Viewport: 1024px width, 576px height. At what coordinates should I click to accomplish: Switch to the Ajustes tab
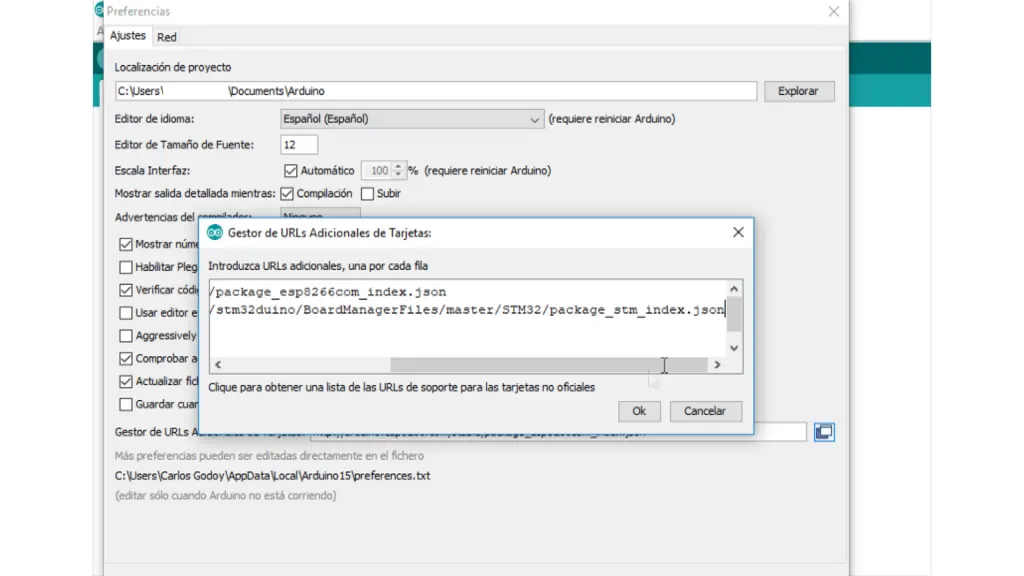pos(128,36)
